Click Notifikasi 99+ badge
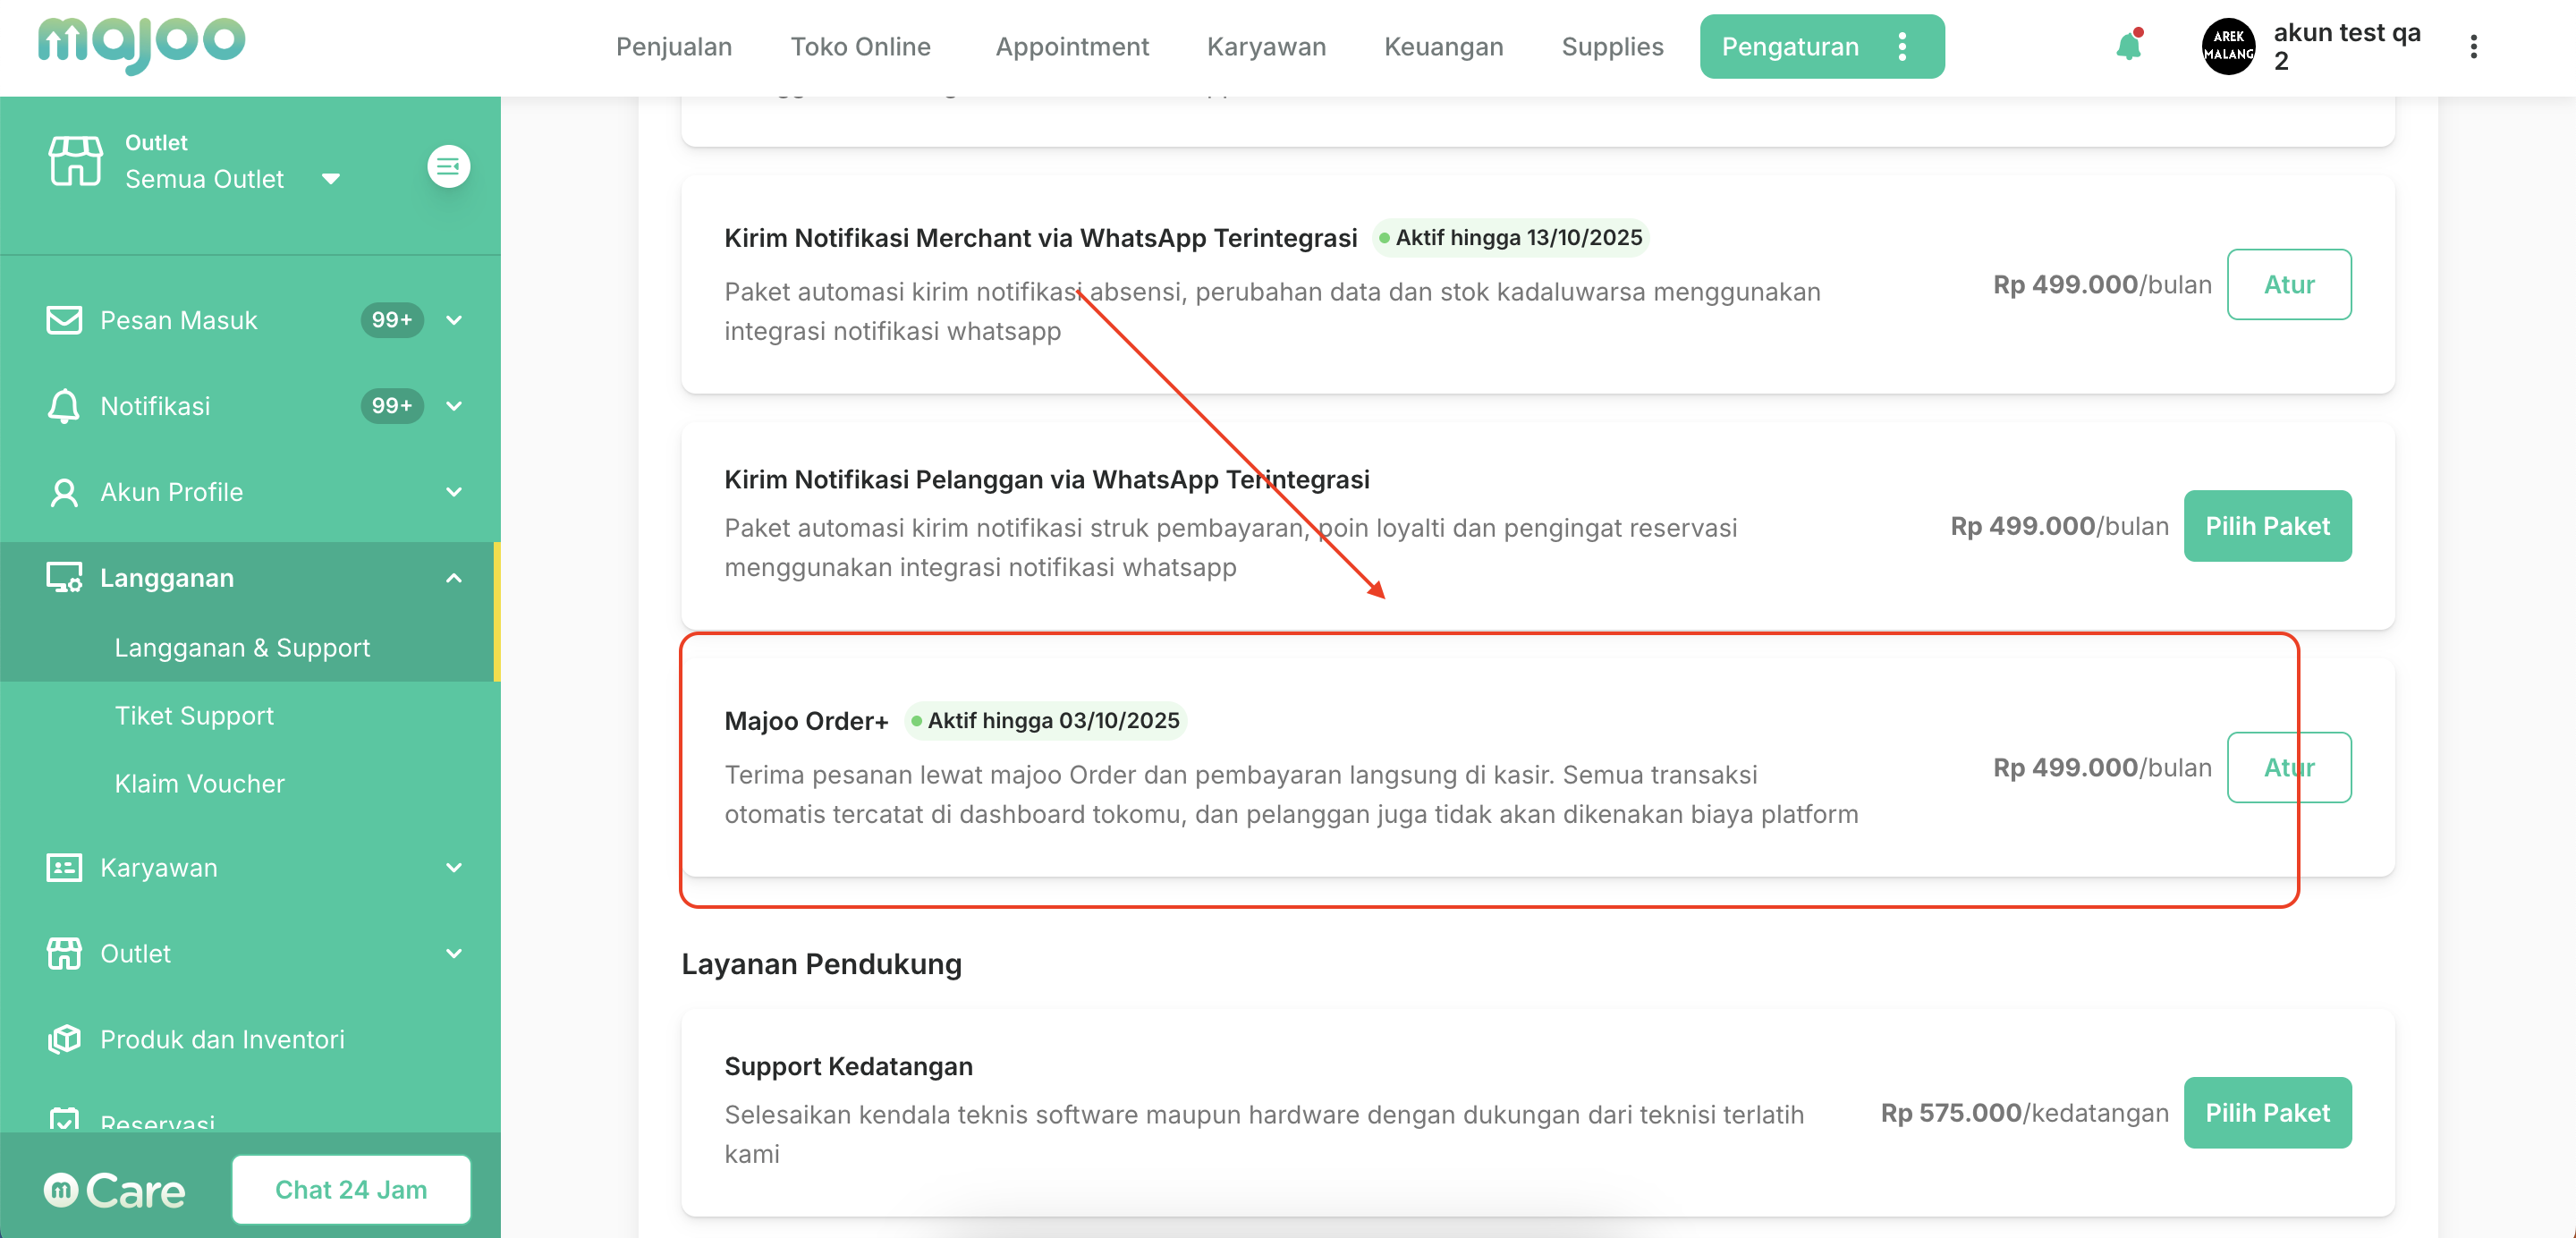 click(392, 406)
